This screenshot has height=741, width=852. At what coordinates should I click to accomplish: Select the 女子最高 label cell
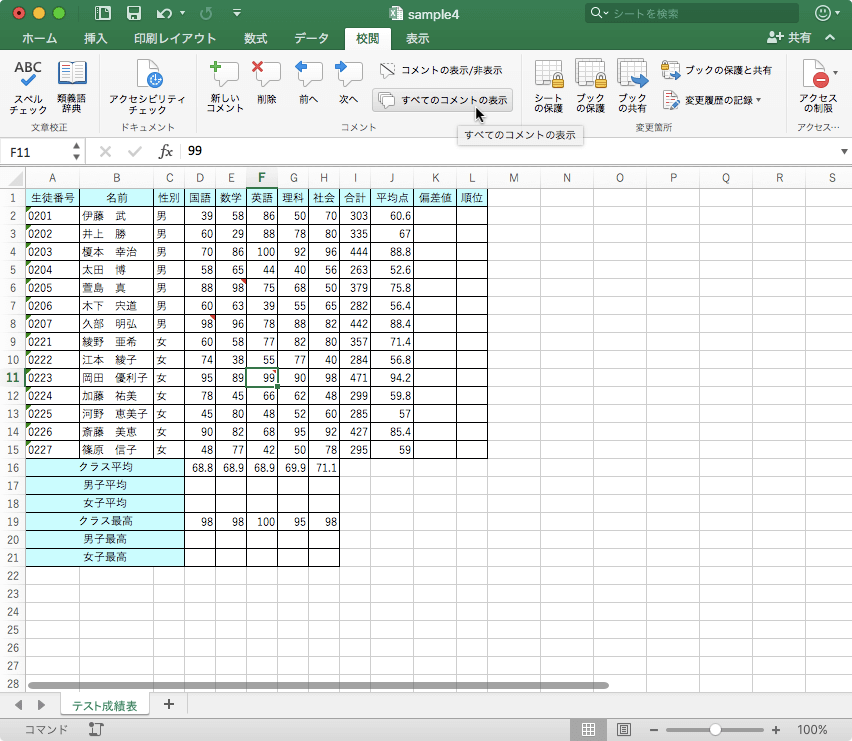[105, 557]
